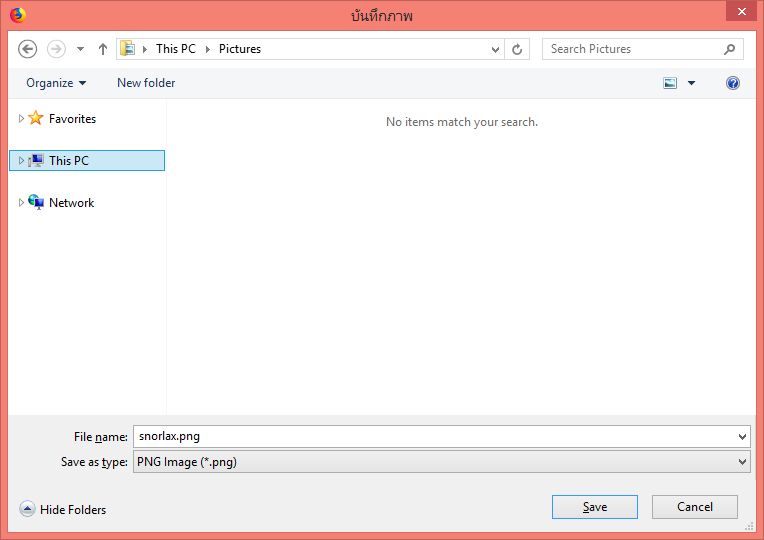Click the change view icon

pos(670,83)
